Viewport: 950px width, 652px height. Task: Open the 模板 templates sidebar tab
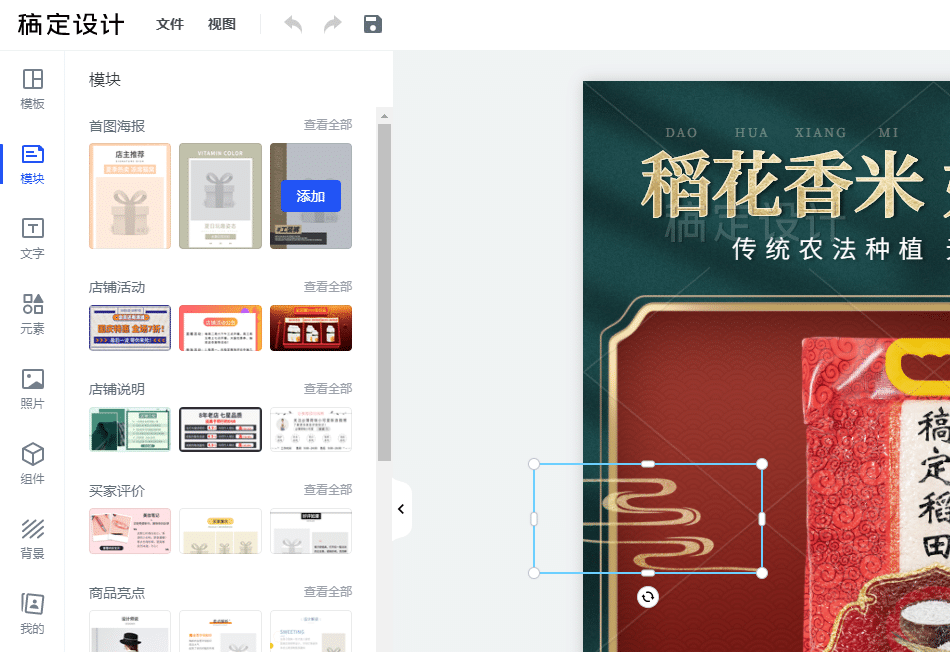coord(32,89)
